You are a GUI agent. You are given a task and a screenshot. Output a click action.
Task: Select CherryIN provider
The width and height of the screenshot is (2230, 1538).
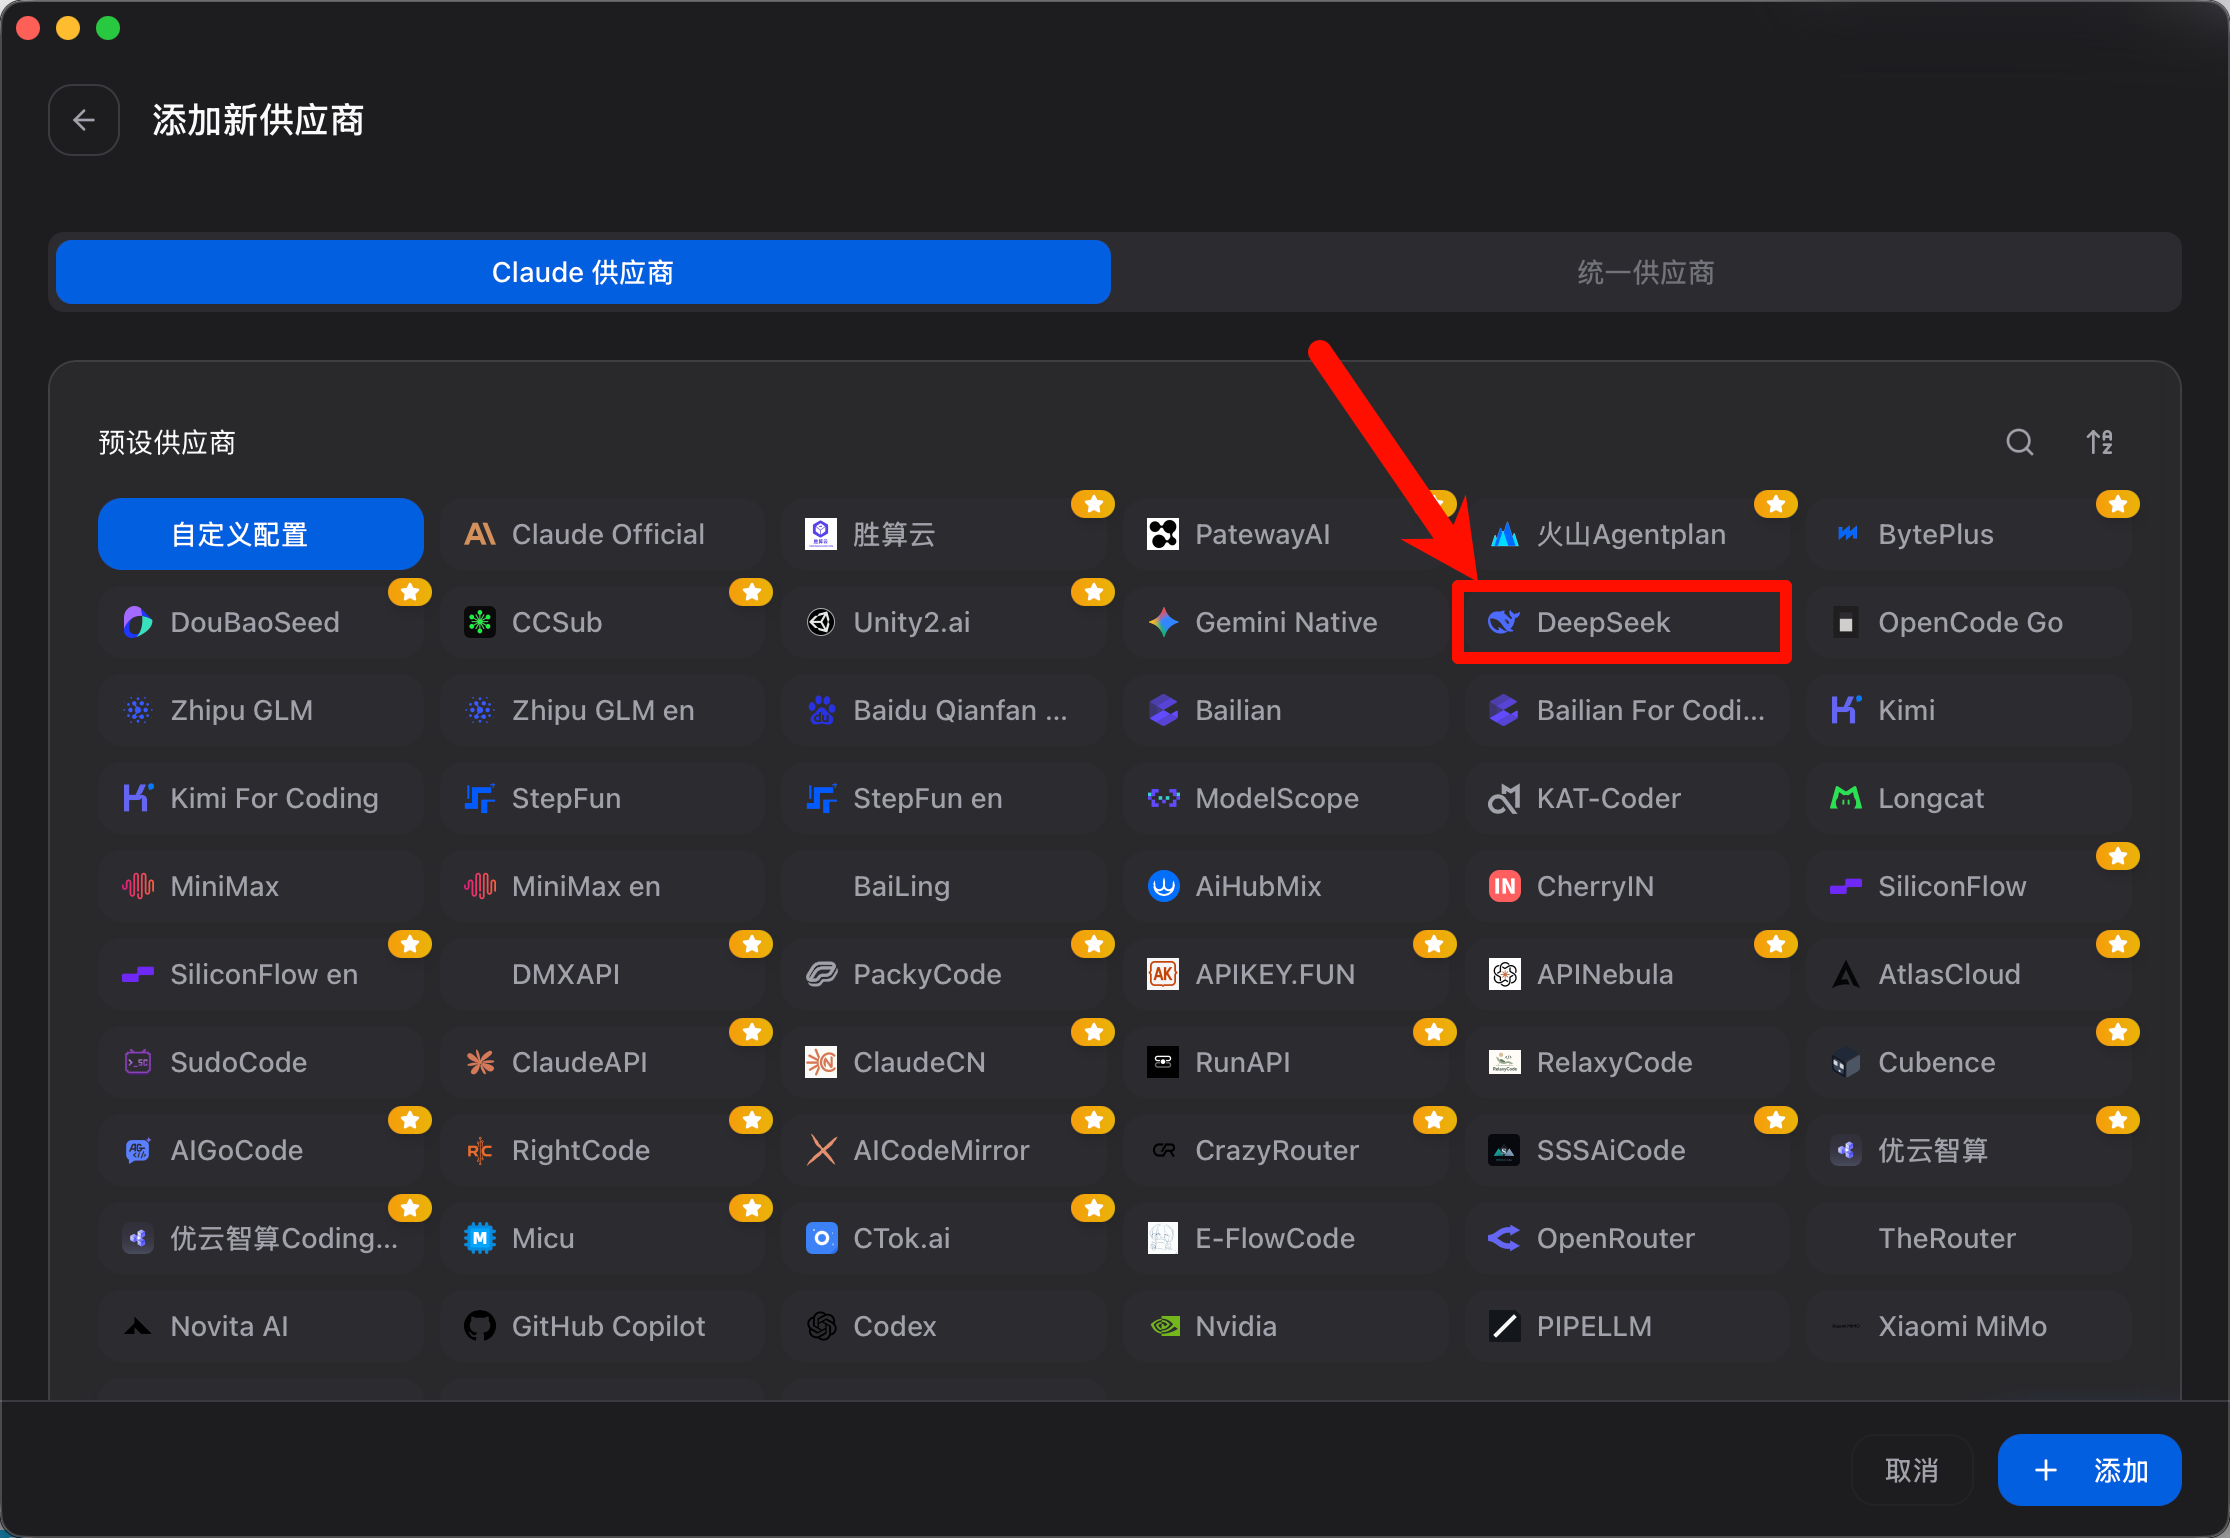coord(1627,886)
